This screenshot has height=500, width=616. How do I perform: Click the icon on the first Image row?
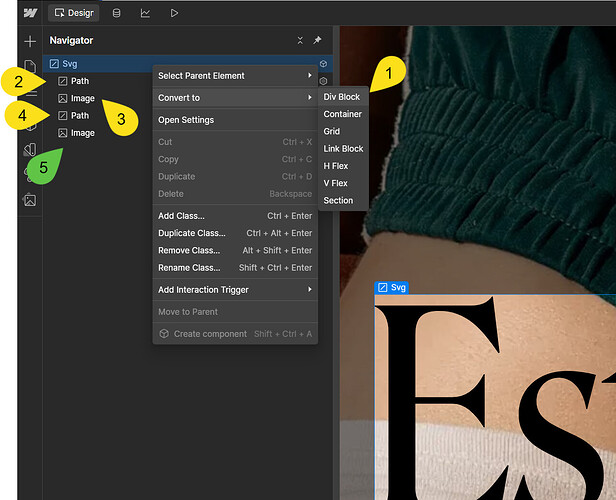click(x=62, y=98)
